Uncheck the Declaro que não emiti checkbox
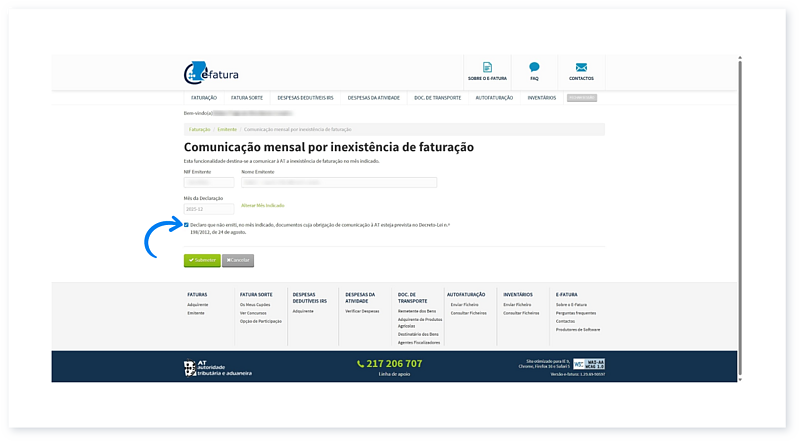 (186, 225)
